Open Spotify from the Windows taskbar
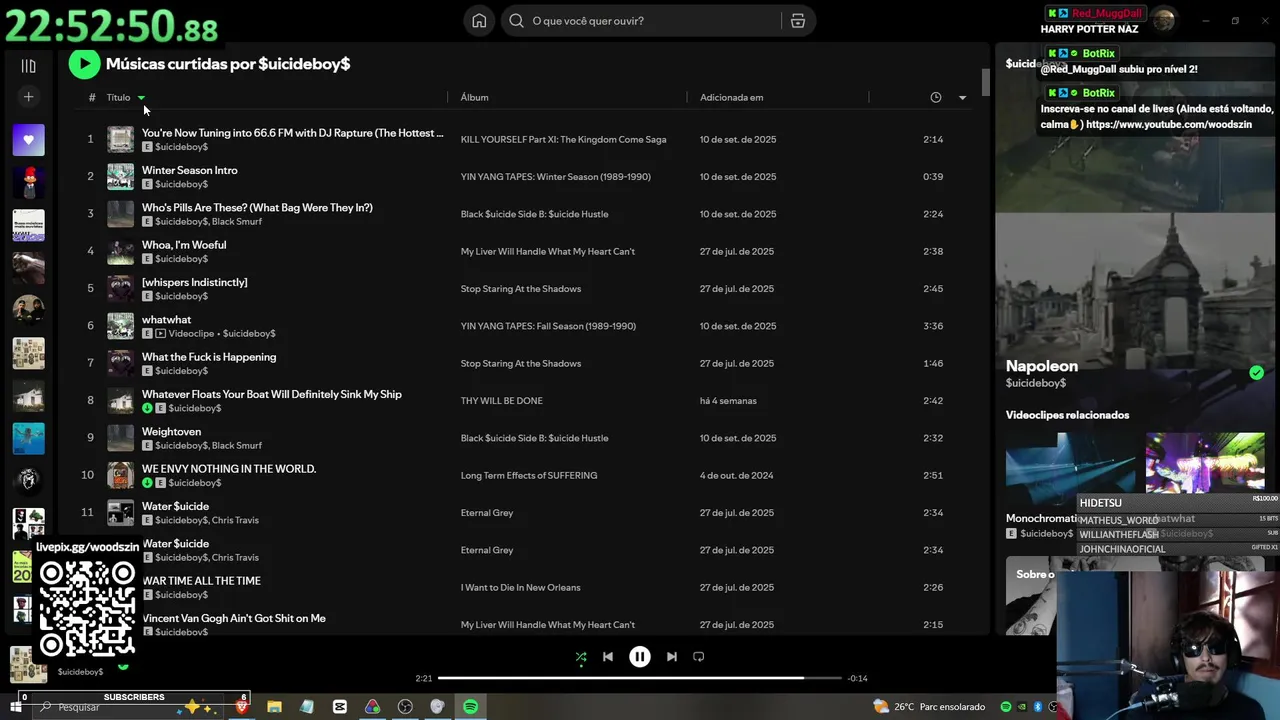 click(470, 707)
